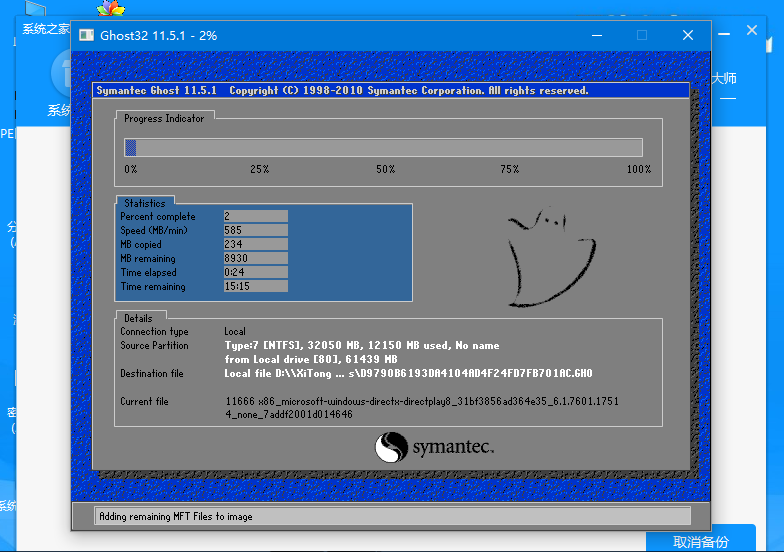Click the Time remaining value 15:15

coord(255,287)
